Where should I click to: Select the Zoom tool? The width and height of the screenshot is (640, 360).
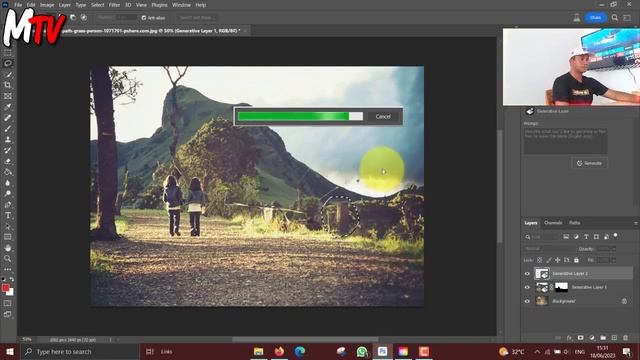(x=8, y=258)
